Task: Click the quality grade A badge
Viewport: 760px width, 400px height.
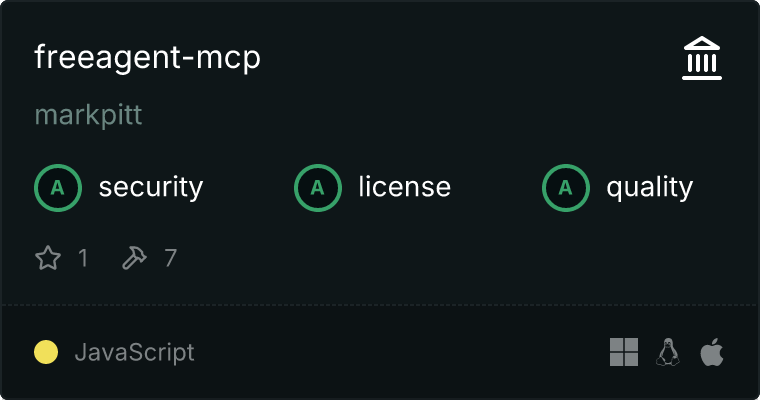Action: 566,188
